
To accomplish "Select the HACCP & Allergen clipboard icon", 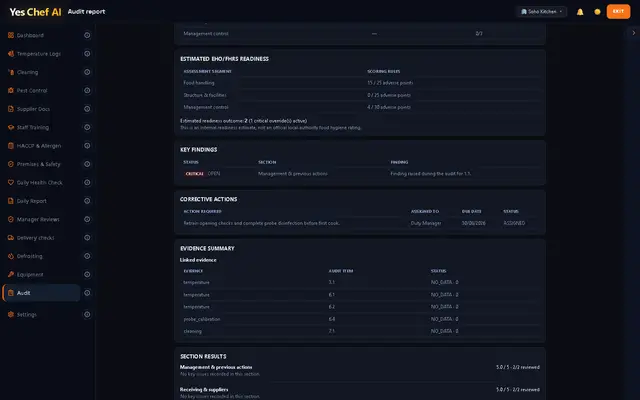I will pos(11,145).
